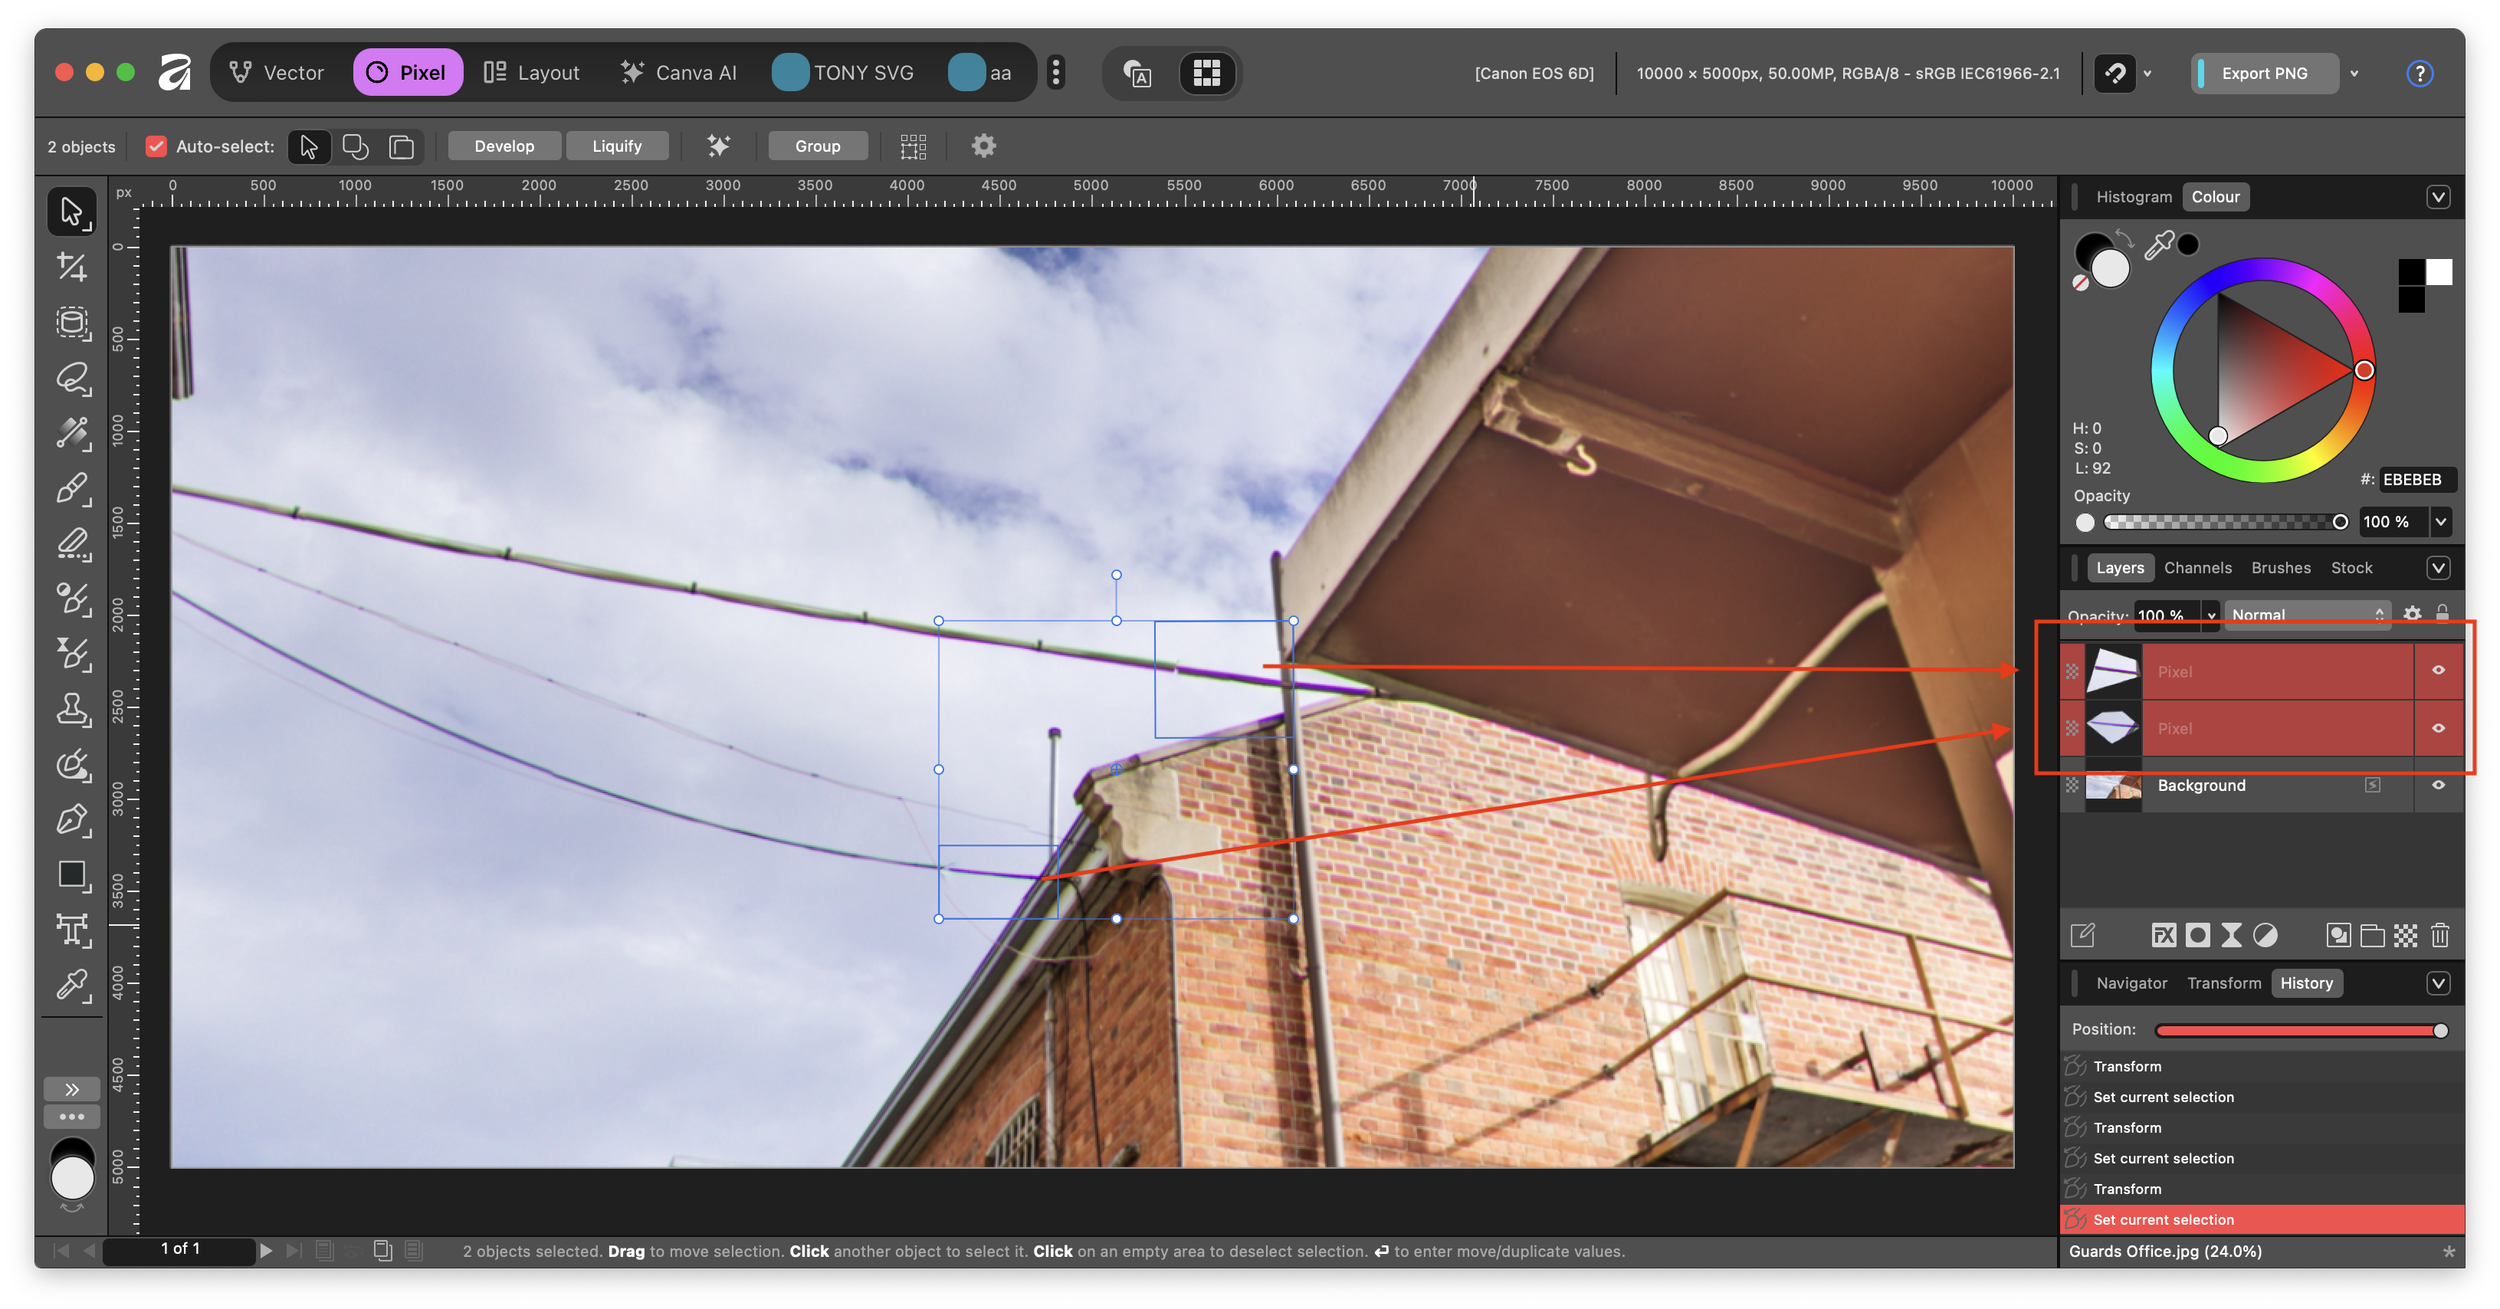Screen dimensions: 2500x1309
Task: Hide the top Pixel layer
Action: click(x=2438, y=671)
